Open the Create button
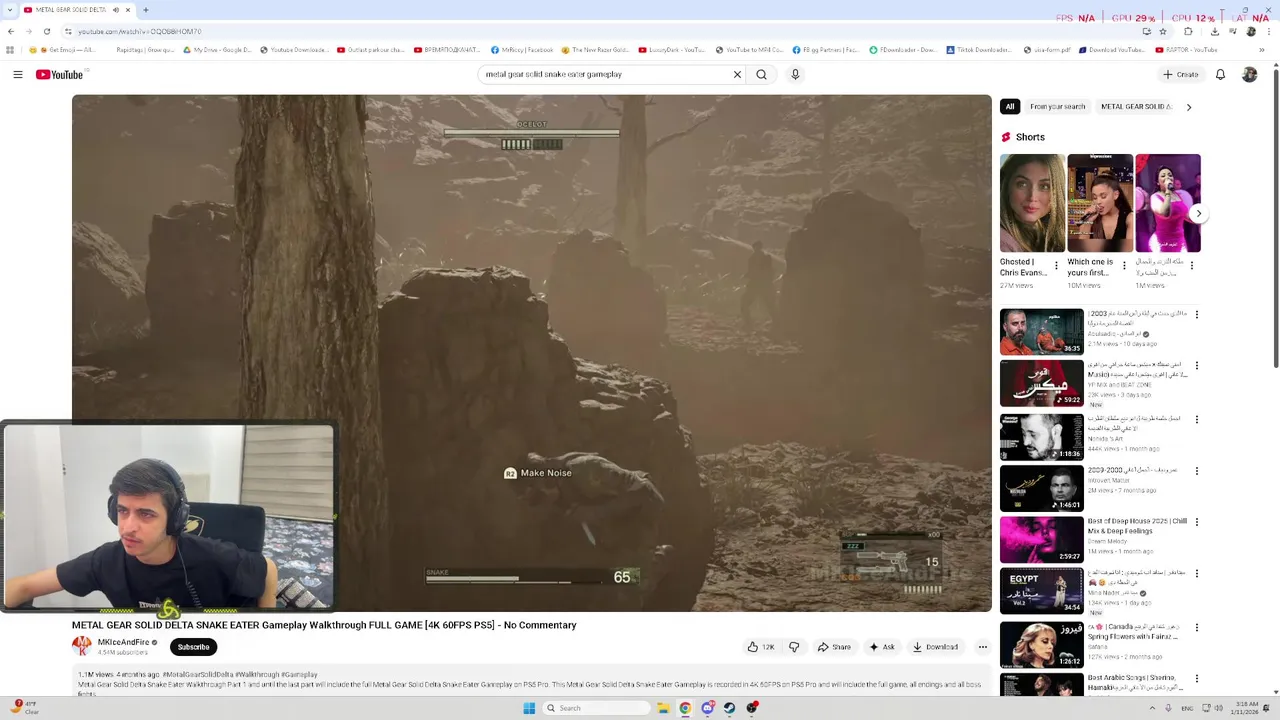This screenshot has width=1280, height=720. tap(1180, 74)
